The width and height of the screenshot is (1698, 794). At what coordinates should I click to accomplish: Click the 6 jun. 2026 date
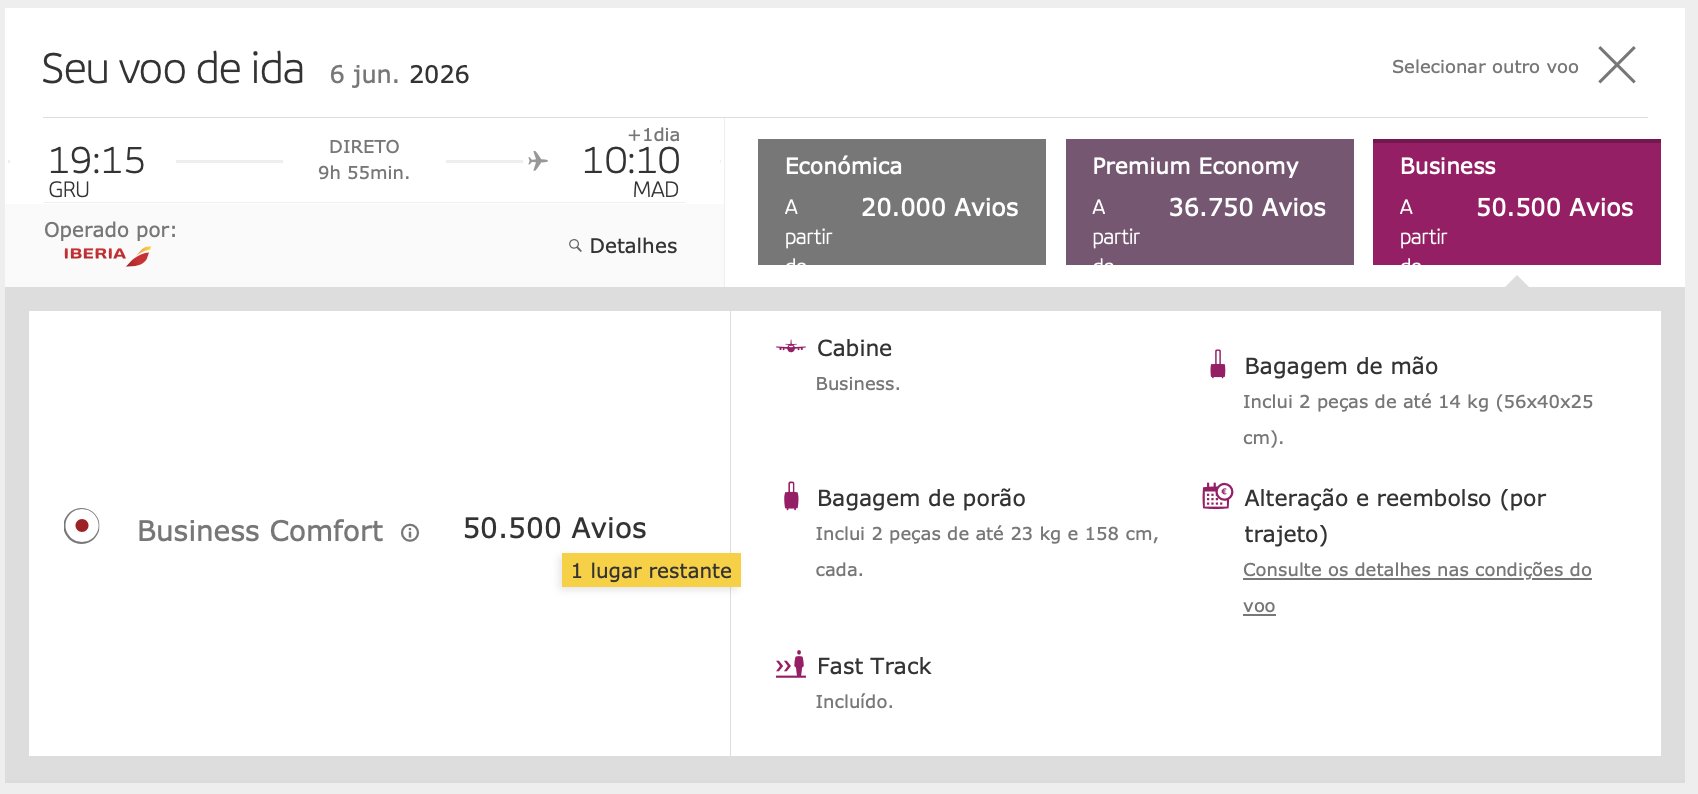(x=400, y=75)
